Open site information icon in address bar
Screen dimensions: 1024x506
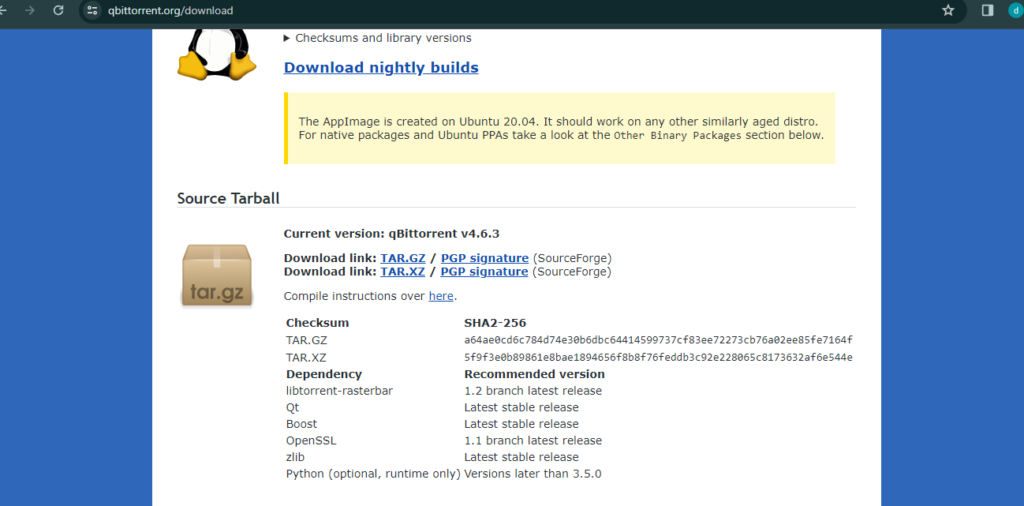[92, 11]
